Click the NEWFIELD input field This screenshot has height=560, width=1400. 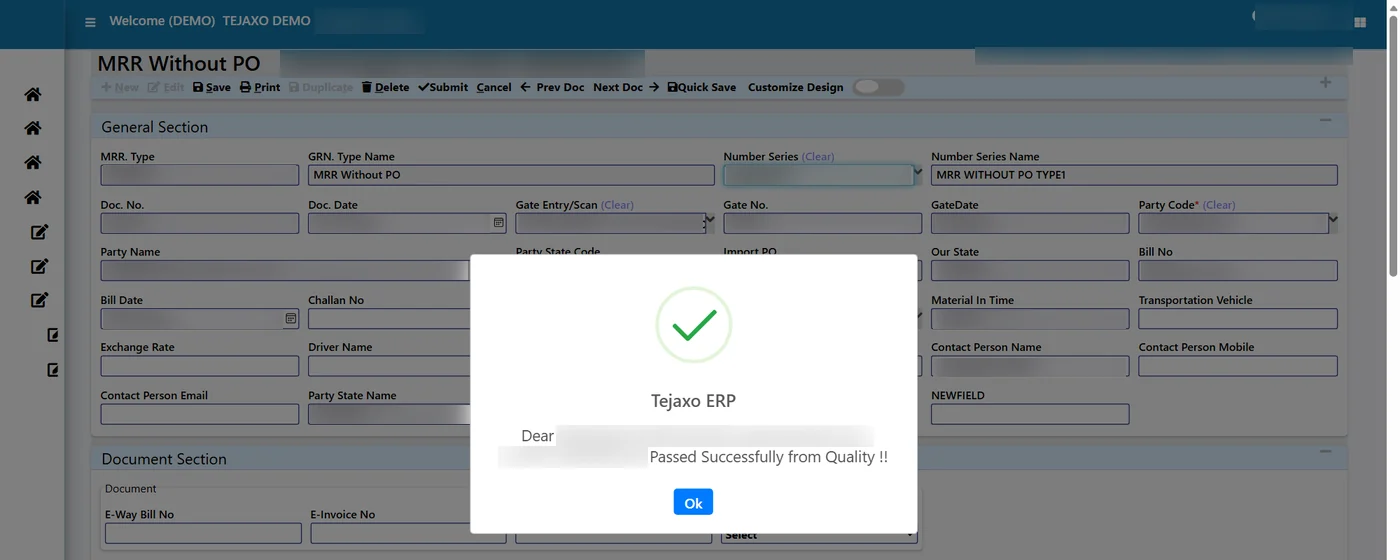click(1030, 414)
